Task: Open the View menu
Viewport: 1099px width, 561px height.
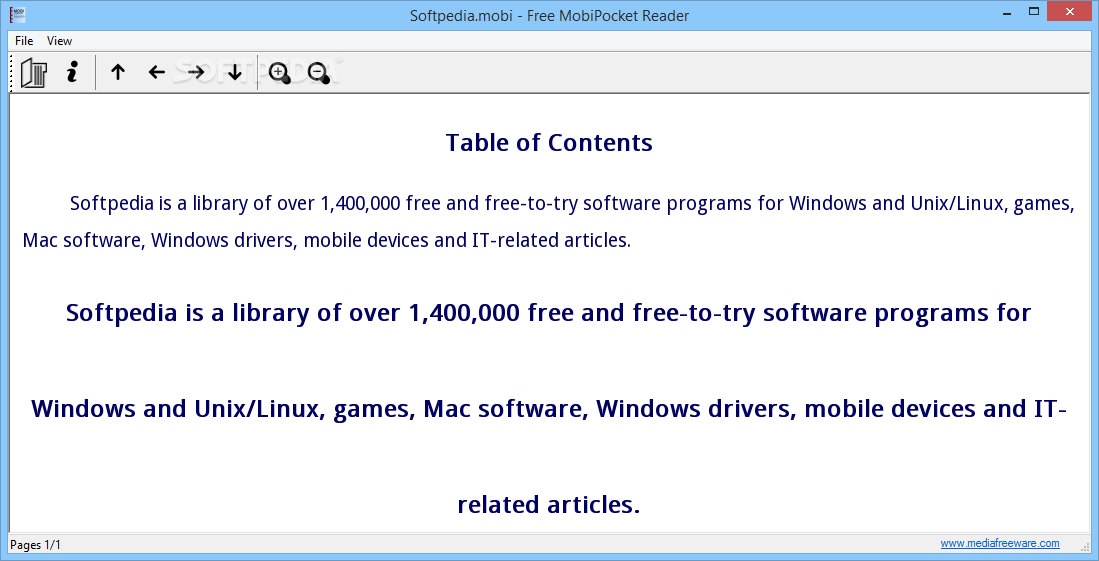Action: 60,41
